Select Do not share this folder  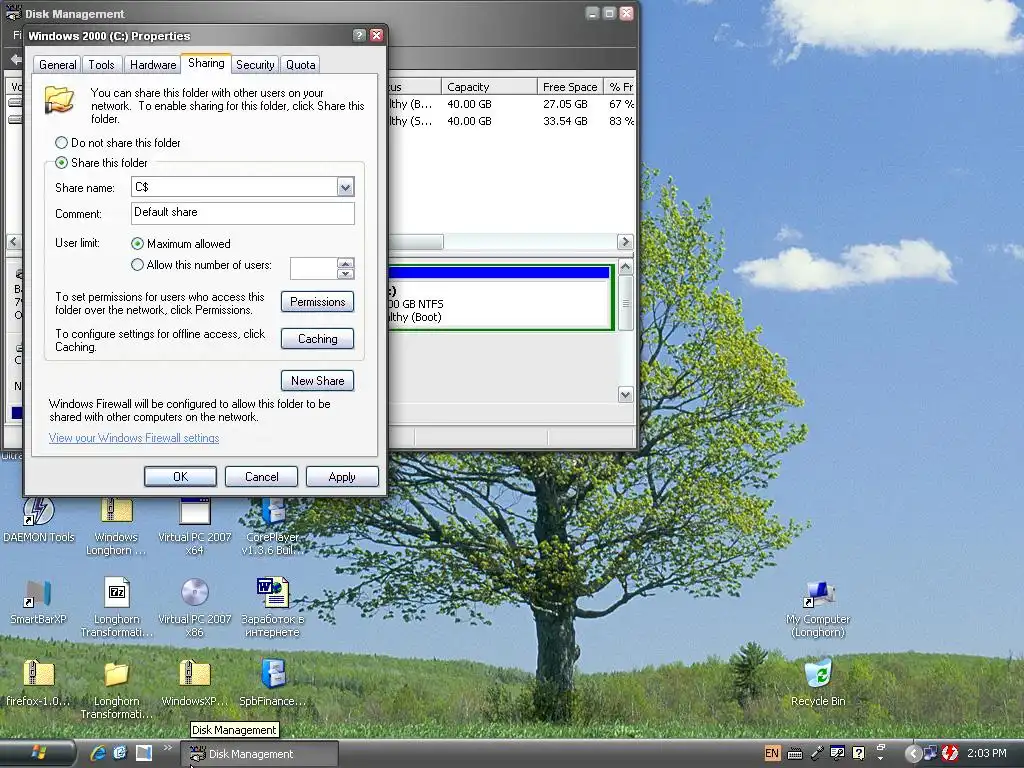point(118,142)
